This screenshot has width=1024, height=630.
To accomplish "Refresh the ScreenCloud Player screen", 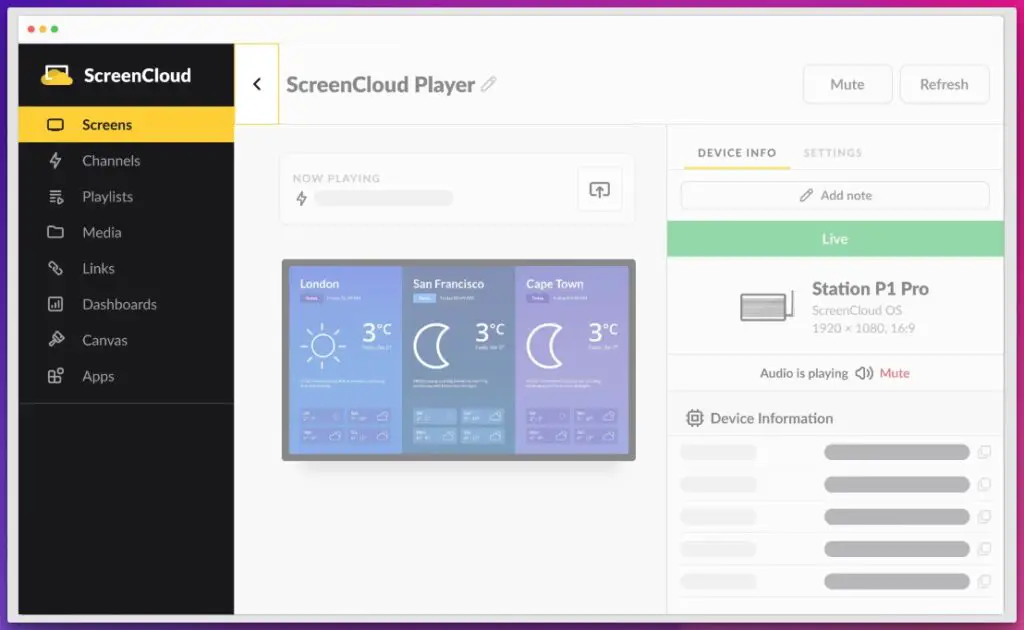I will (x=944, y=84).
